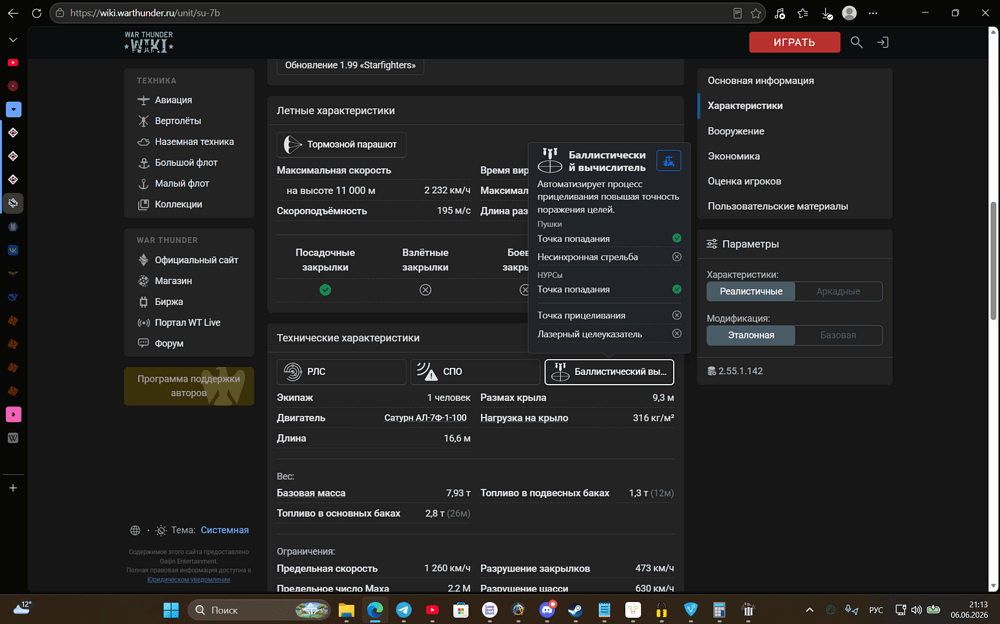The image size is (1000, 624).
Task: Open Steam from taskbar
Action: [x=575, y=610]
